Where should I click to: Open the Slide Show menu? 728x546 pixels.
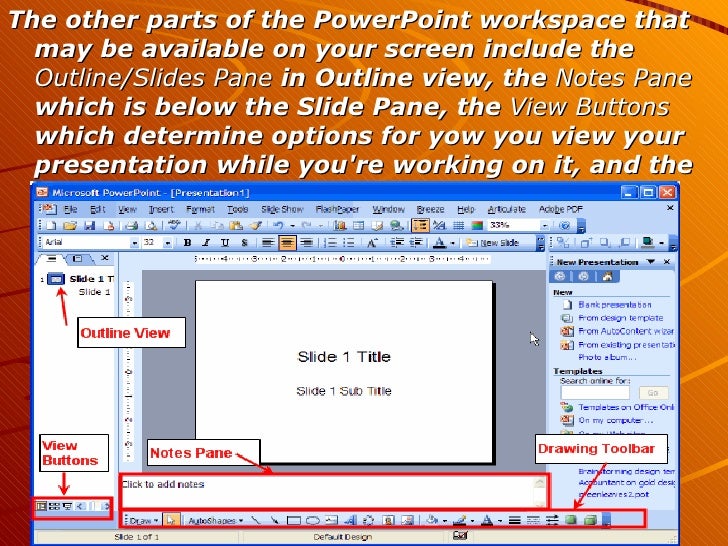coord(282,209)
